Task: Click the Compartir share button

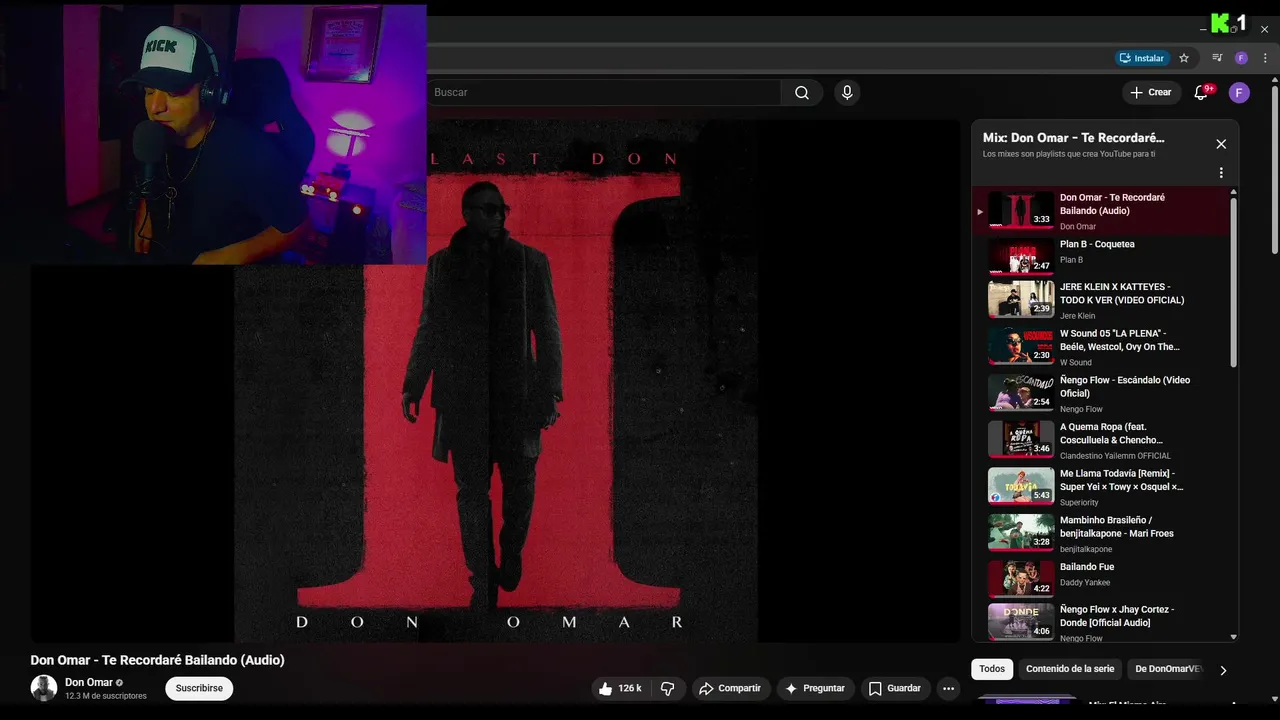Action: (730, 688)
